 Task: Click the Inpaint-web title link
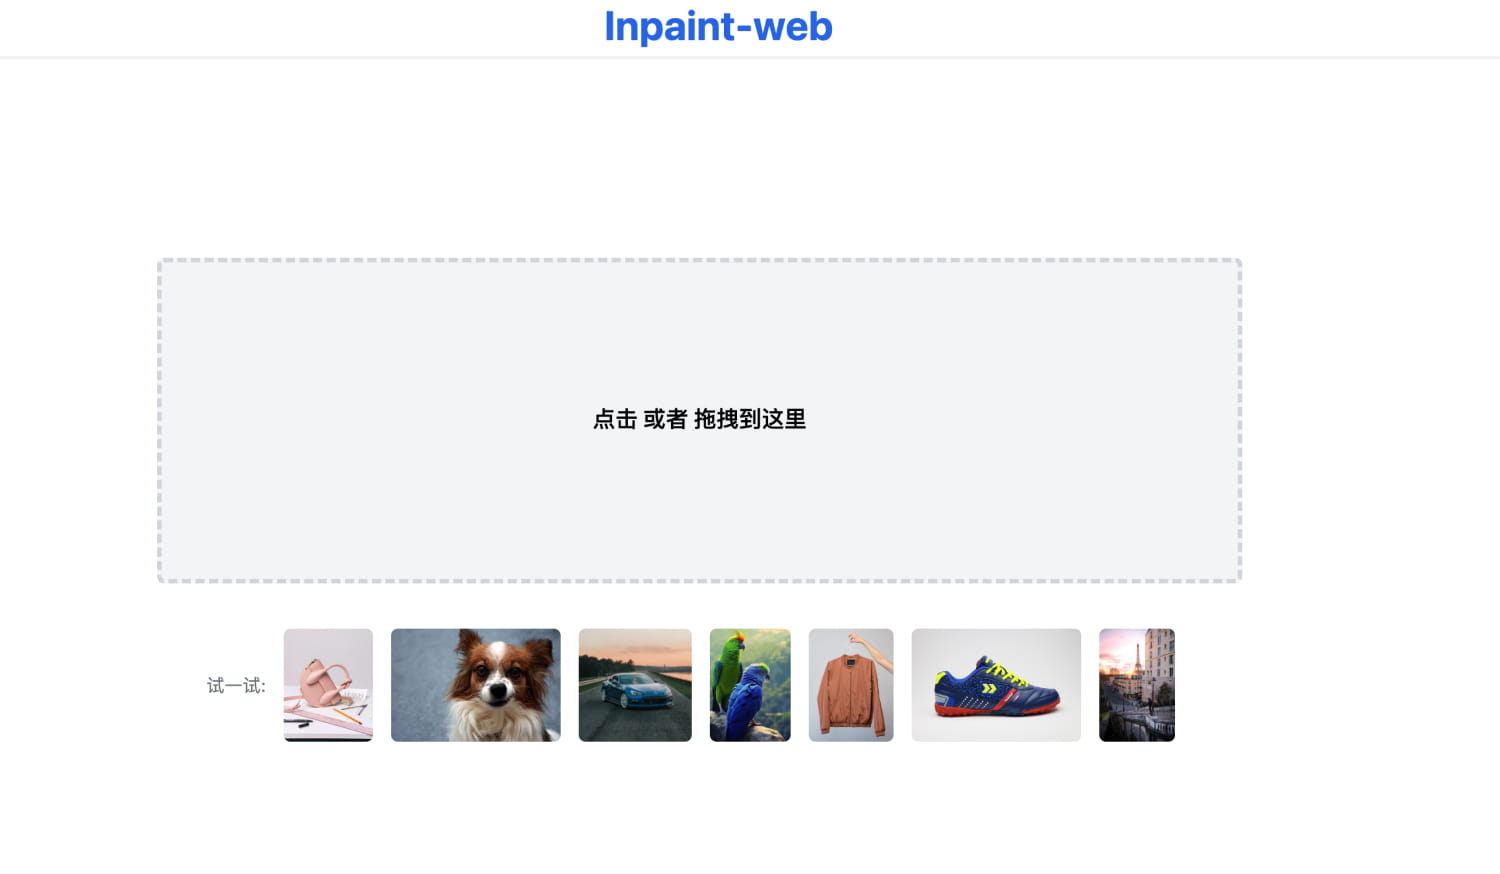(718, 27)
